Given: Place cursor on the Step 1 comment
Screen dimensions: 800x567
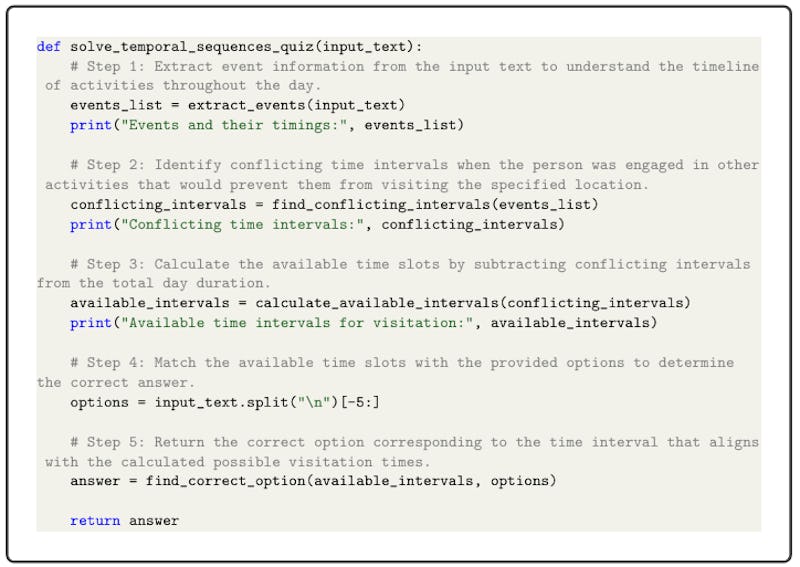Looking at the screenshot, I should tap(400, 66).
